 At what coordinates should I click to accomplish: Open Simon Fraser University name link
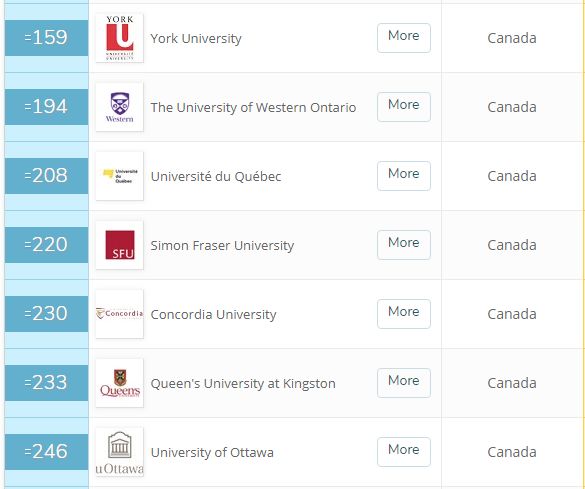pyautogui.click(x=222, y=245)
